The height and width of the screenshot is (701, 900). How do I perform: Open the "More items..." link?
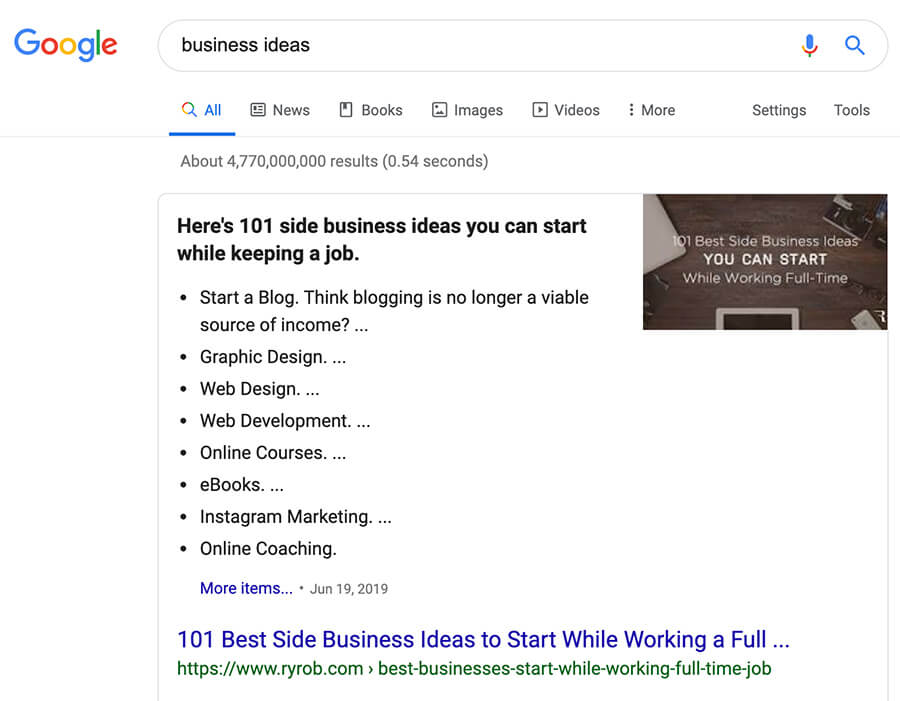(245, 588)
